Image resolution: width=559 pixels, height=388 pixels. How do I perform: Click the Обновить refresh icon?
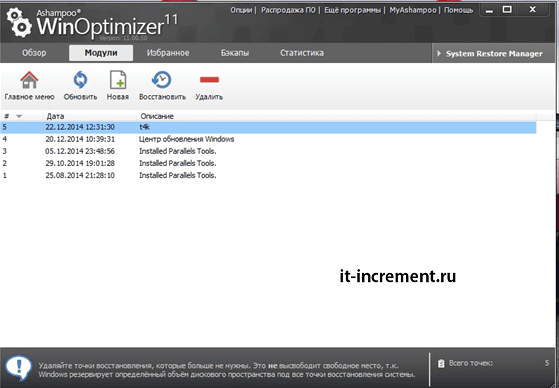(x=80, y=80)
